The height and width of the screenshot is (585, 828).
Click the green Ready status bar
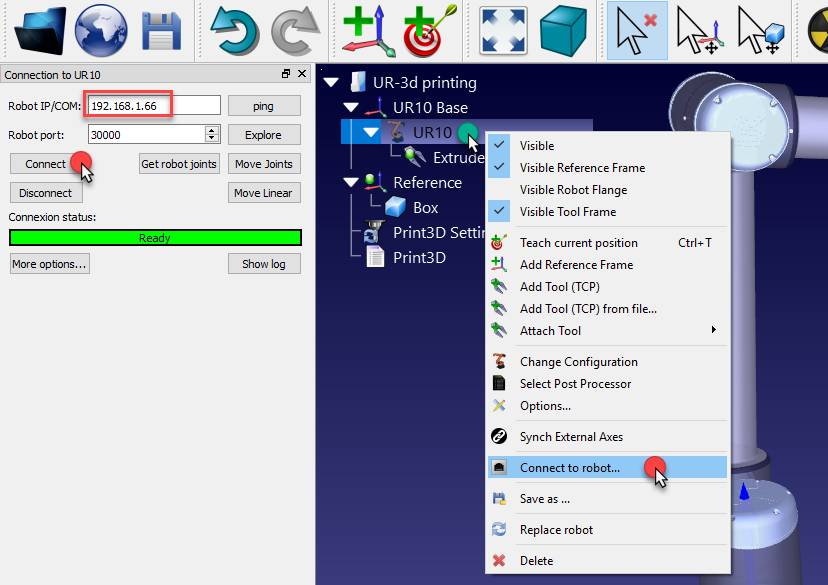155,238
